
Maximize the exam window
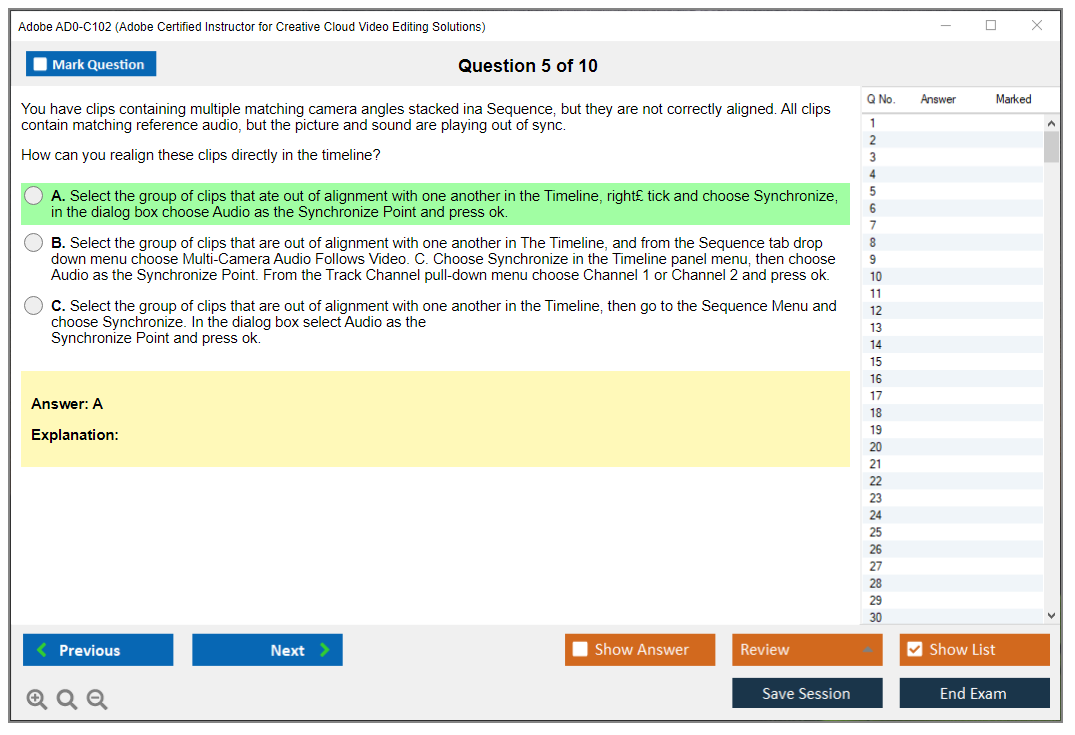pyautogui.click(x=991, y=26)
